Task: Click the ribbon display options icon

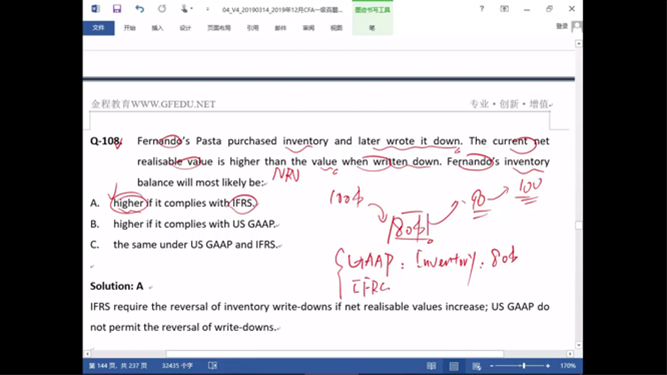Action: click(x=504, y=9)
